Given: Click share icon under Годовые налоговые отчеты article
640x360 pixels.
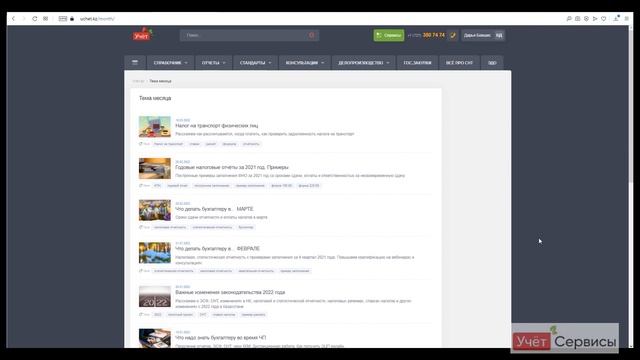Looking at the screenshot, I should click(141, 185).
